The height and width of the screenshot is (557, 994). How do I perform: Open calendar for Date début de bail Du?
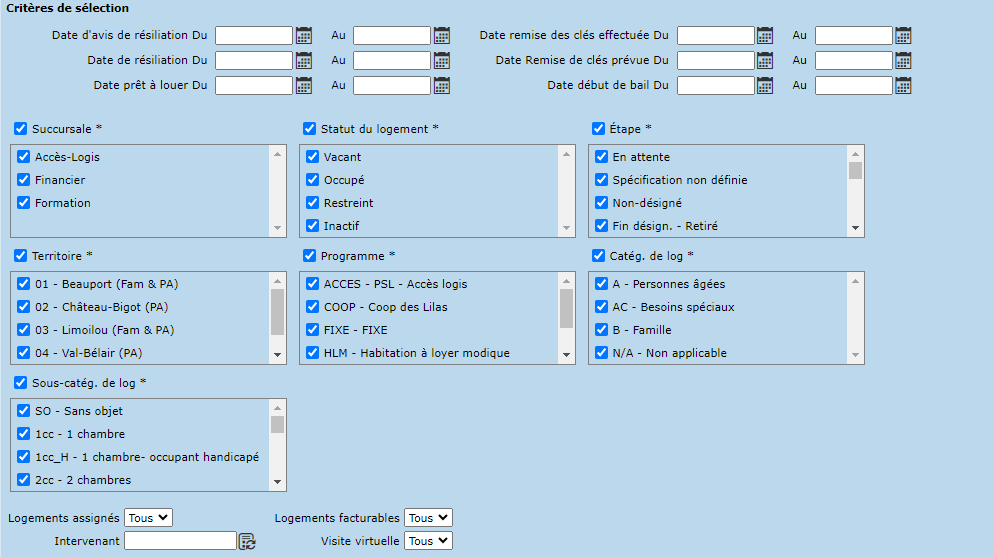click(x=765, y=86)
